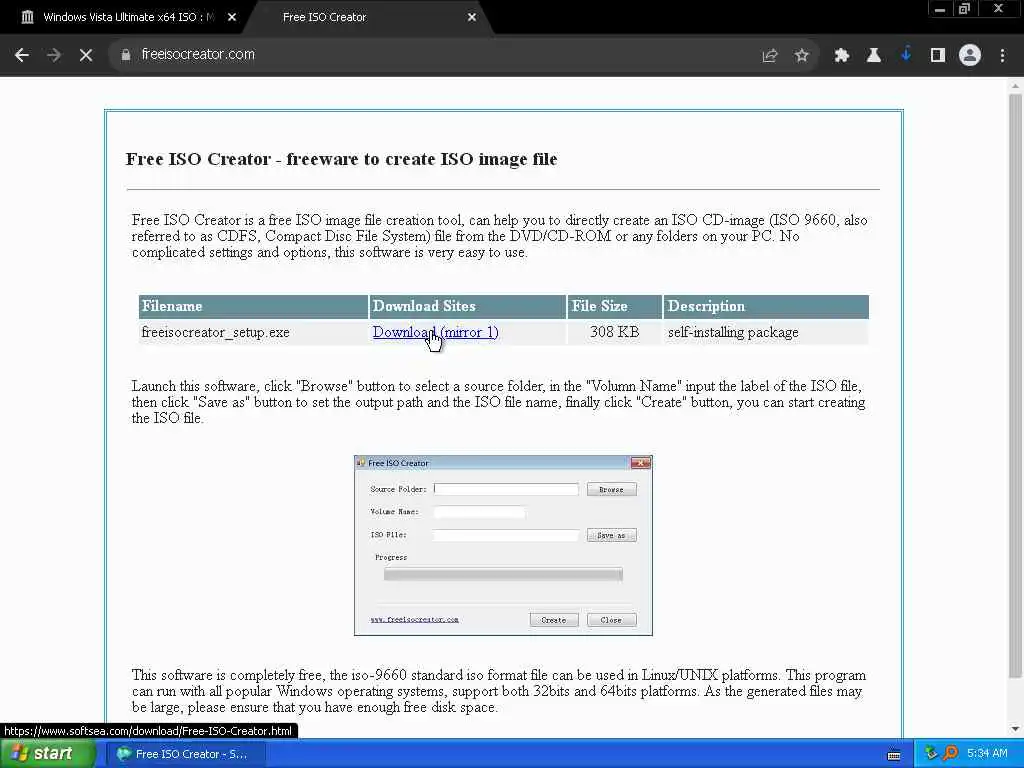Click the Filename column header
1024x768 pixels.
pyautogui.click(x=253, y=306)
